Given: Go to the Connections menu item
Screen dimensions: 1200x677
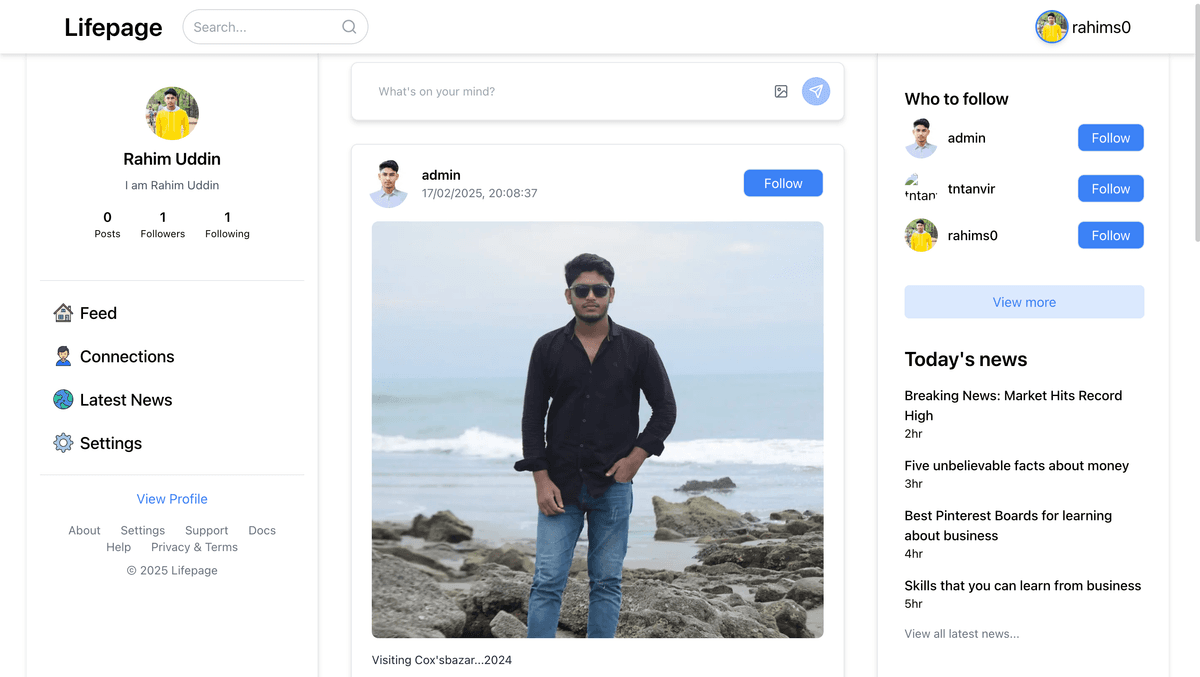Looking at the screenshot, I should pos(127,357).
